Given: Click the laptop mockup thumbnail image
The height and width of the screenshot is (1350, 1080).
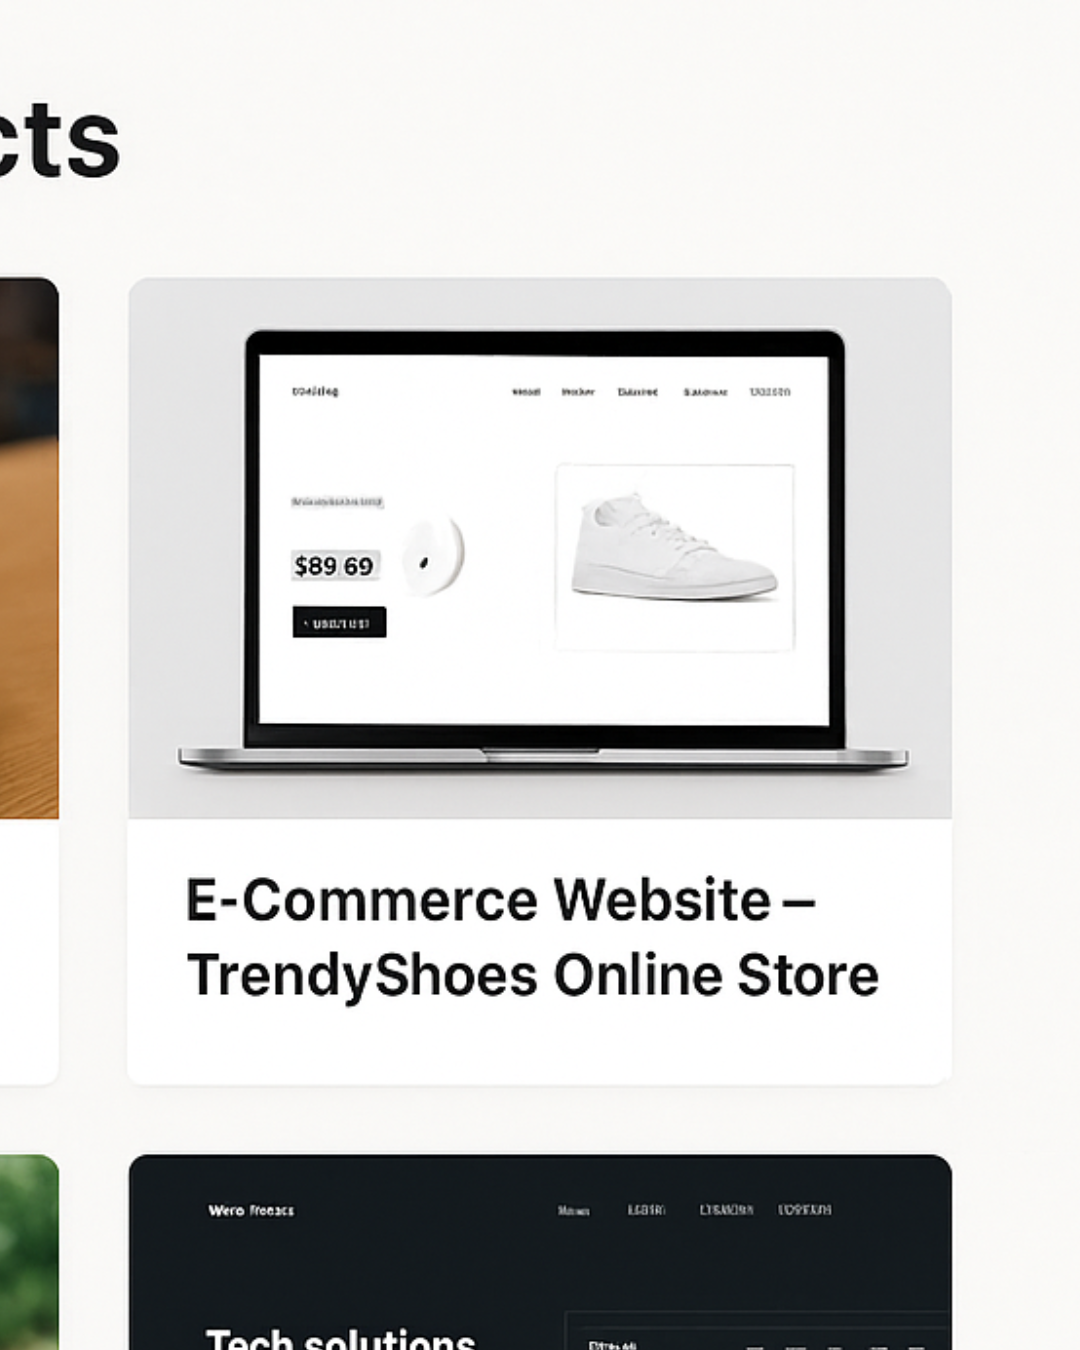Looking at the screenshot, I should (x=540, y=548).
